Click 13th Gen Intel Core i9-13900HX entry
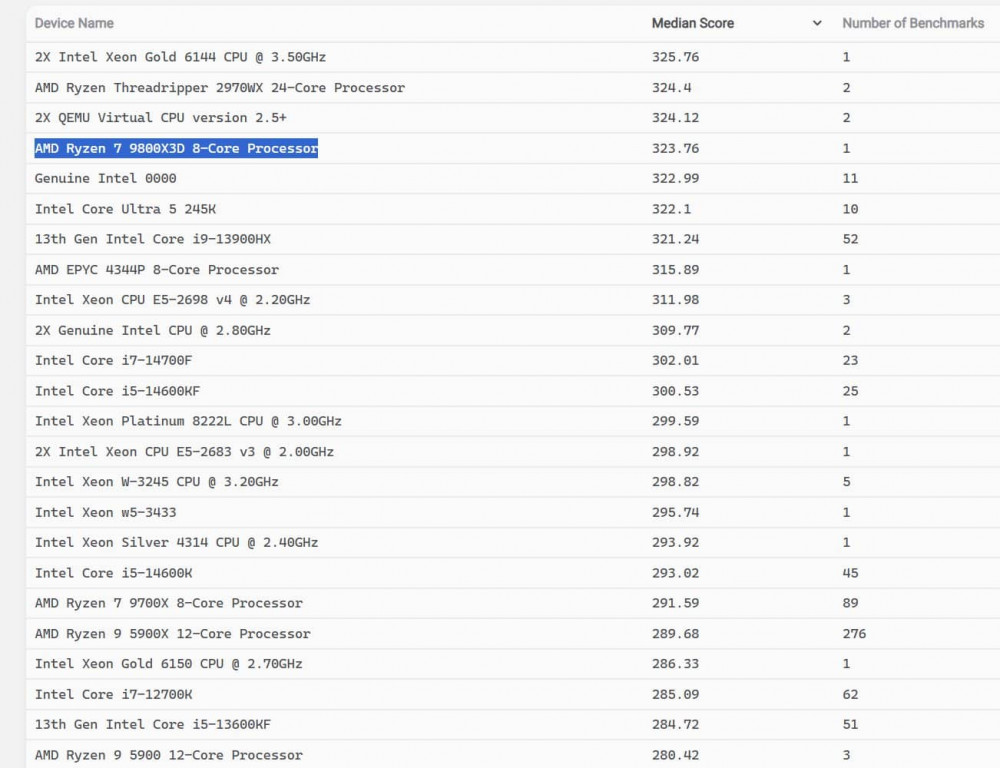 [x=153, y=239]
